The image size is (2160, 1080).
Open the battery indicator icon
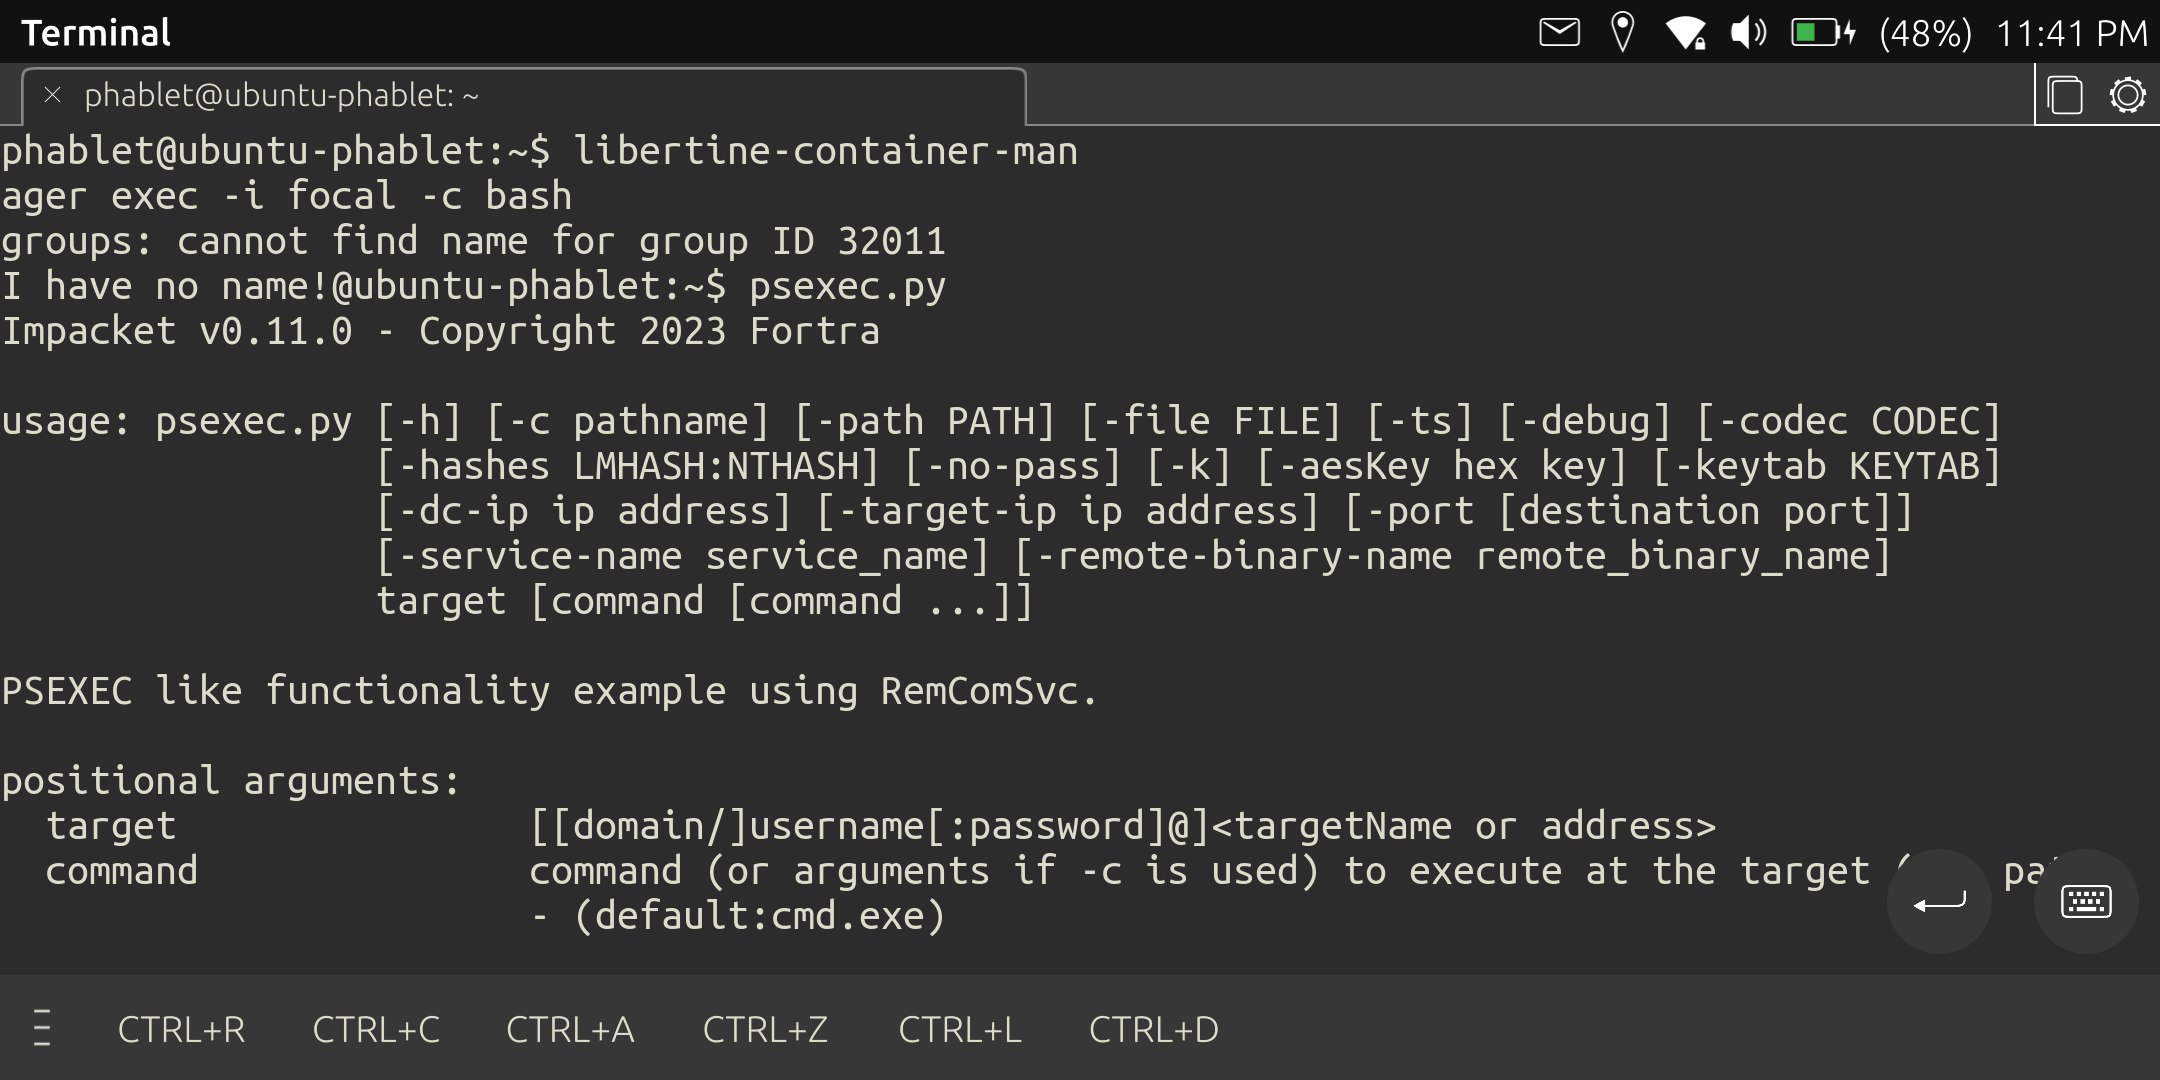(x=1822, y=33)
